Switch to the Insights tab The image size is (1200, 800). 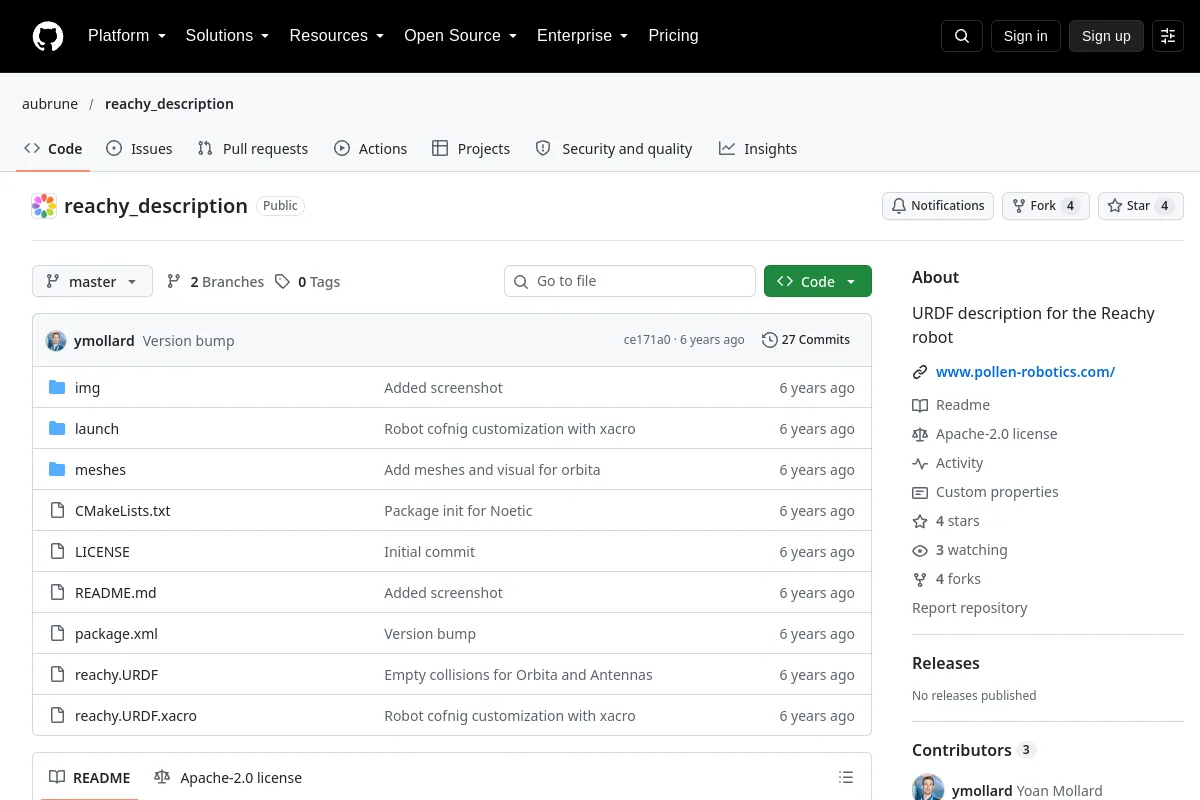[x=758, y=149]
